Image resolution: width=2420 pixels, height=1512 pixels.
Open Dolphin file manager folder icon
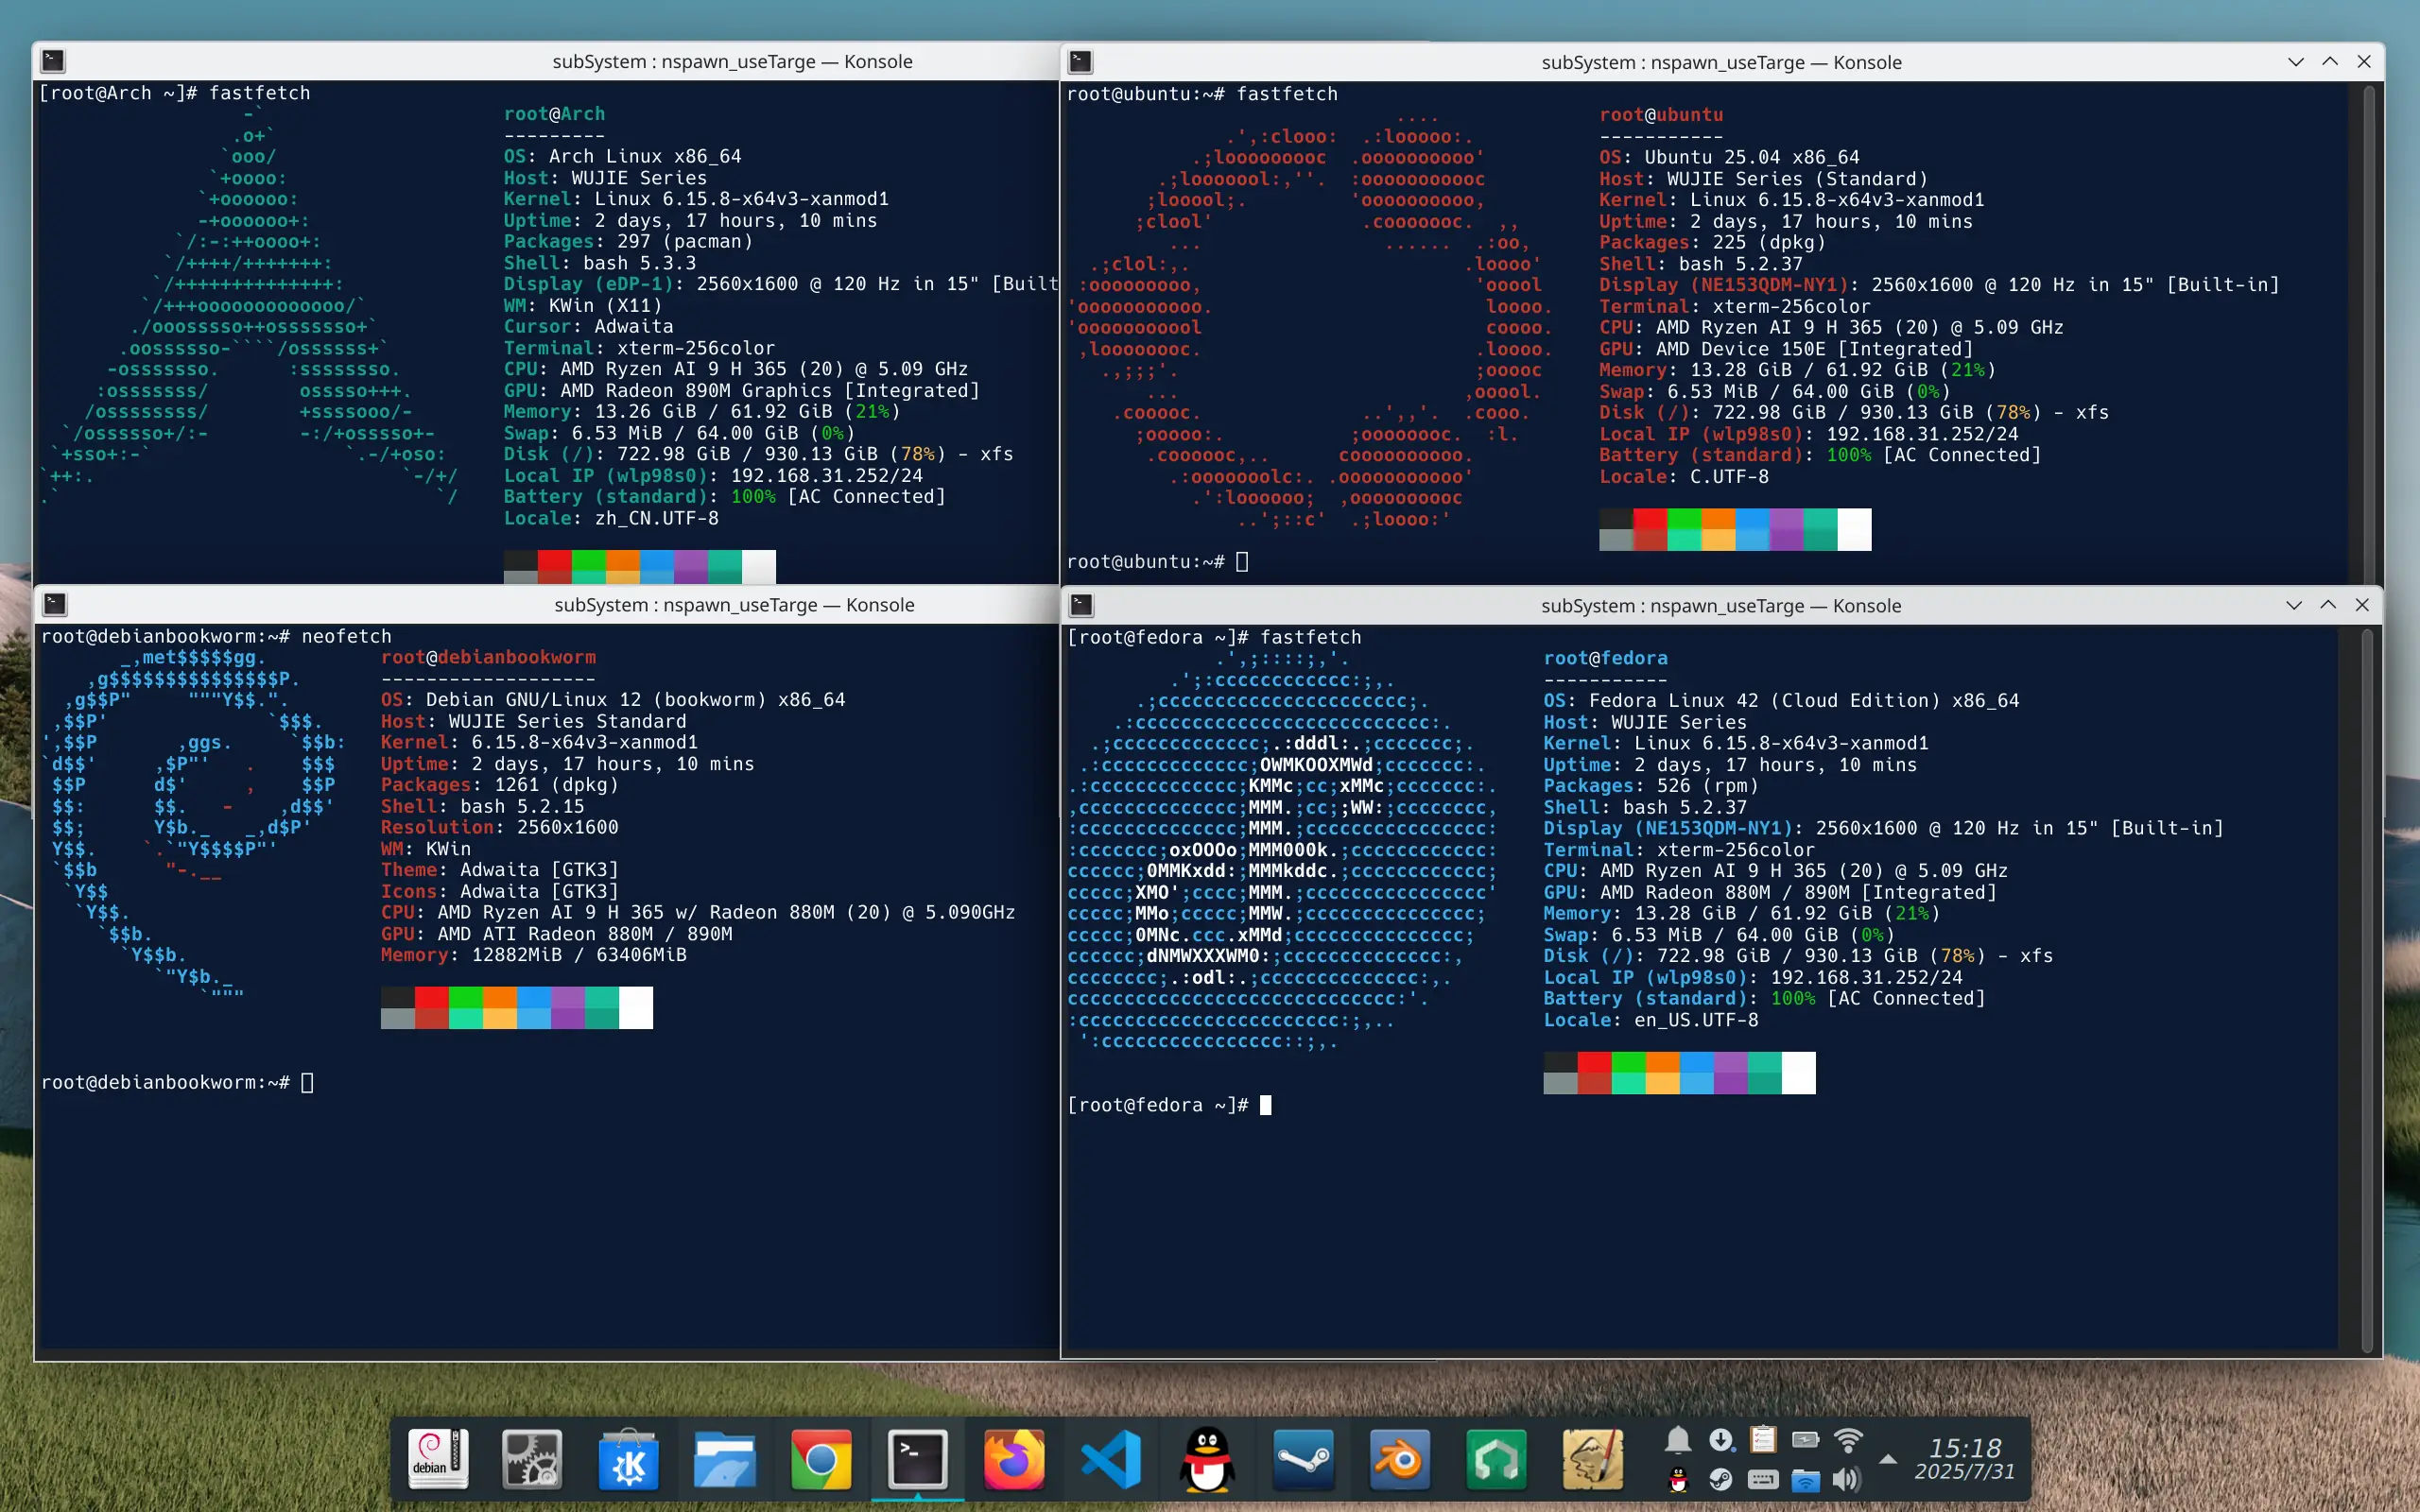[725, 1459]
